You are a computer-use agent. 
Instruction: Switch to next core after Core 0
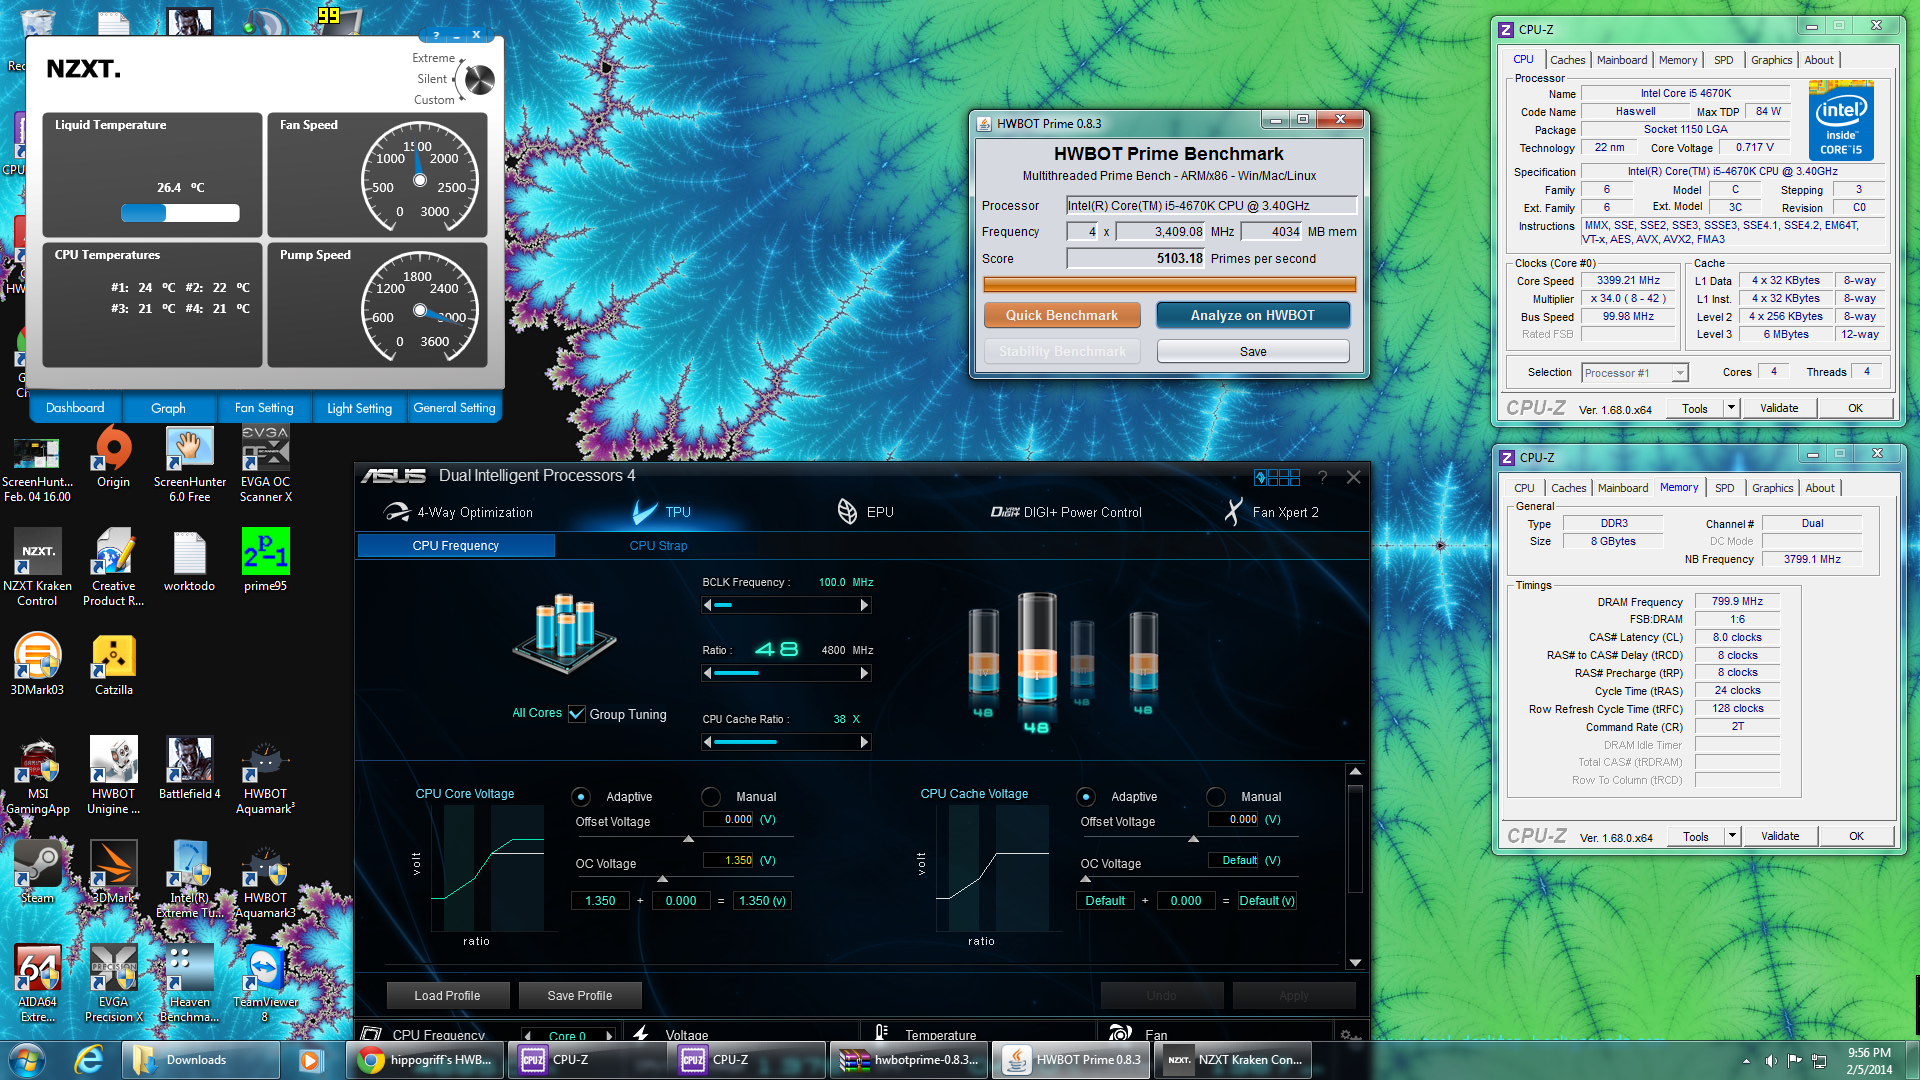[x=609, y=1035]
